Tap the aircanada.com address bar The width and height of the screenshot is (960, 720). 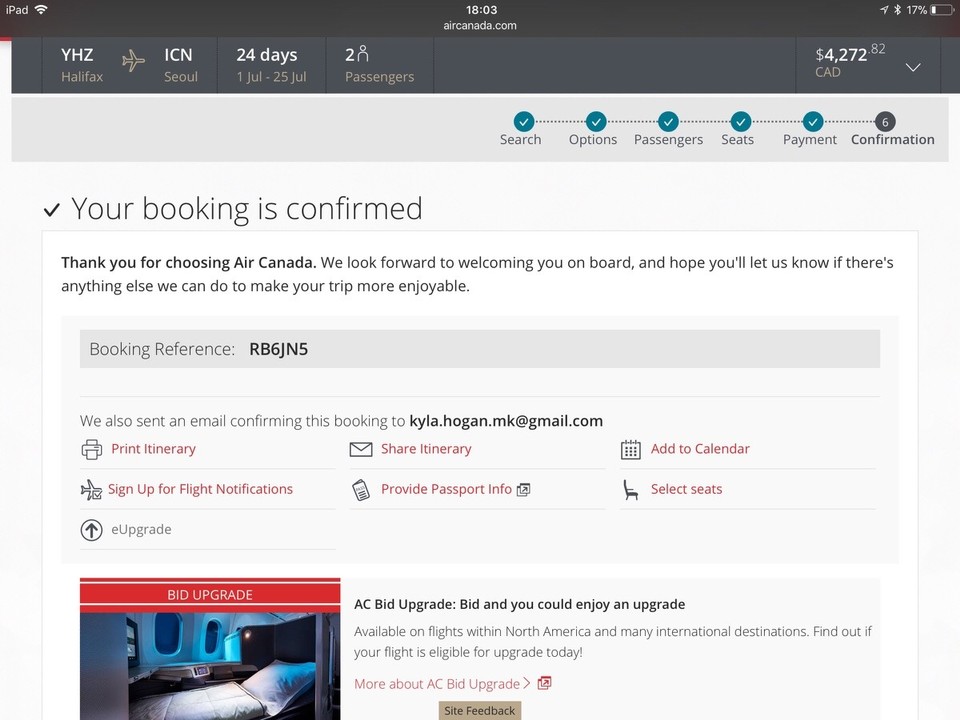480,26
